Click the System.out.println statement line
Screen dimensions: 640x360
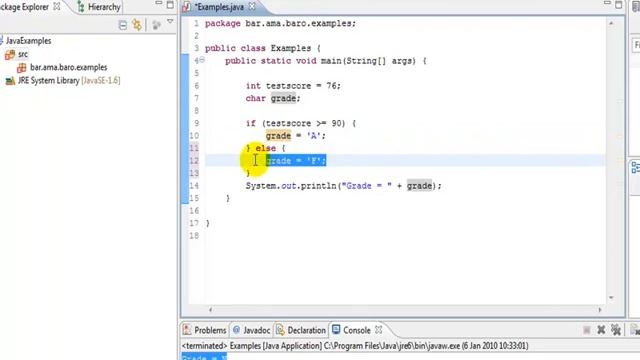343,186
